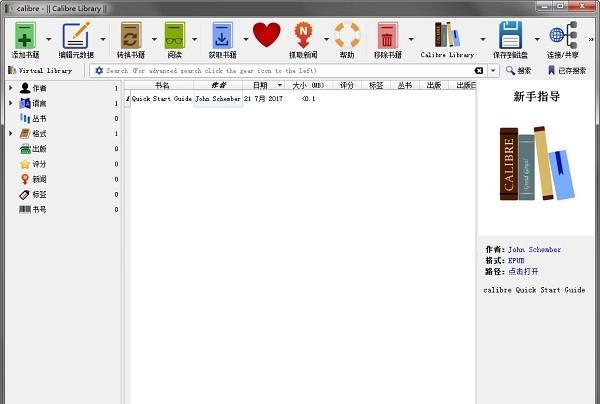Screen dimensions: 600x404
Task: Clear the search box with the X icon
Action: [479, 71]
